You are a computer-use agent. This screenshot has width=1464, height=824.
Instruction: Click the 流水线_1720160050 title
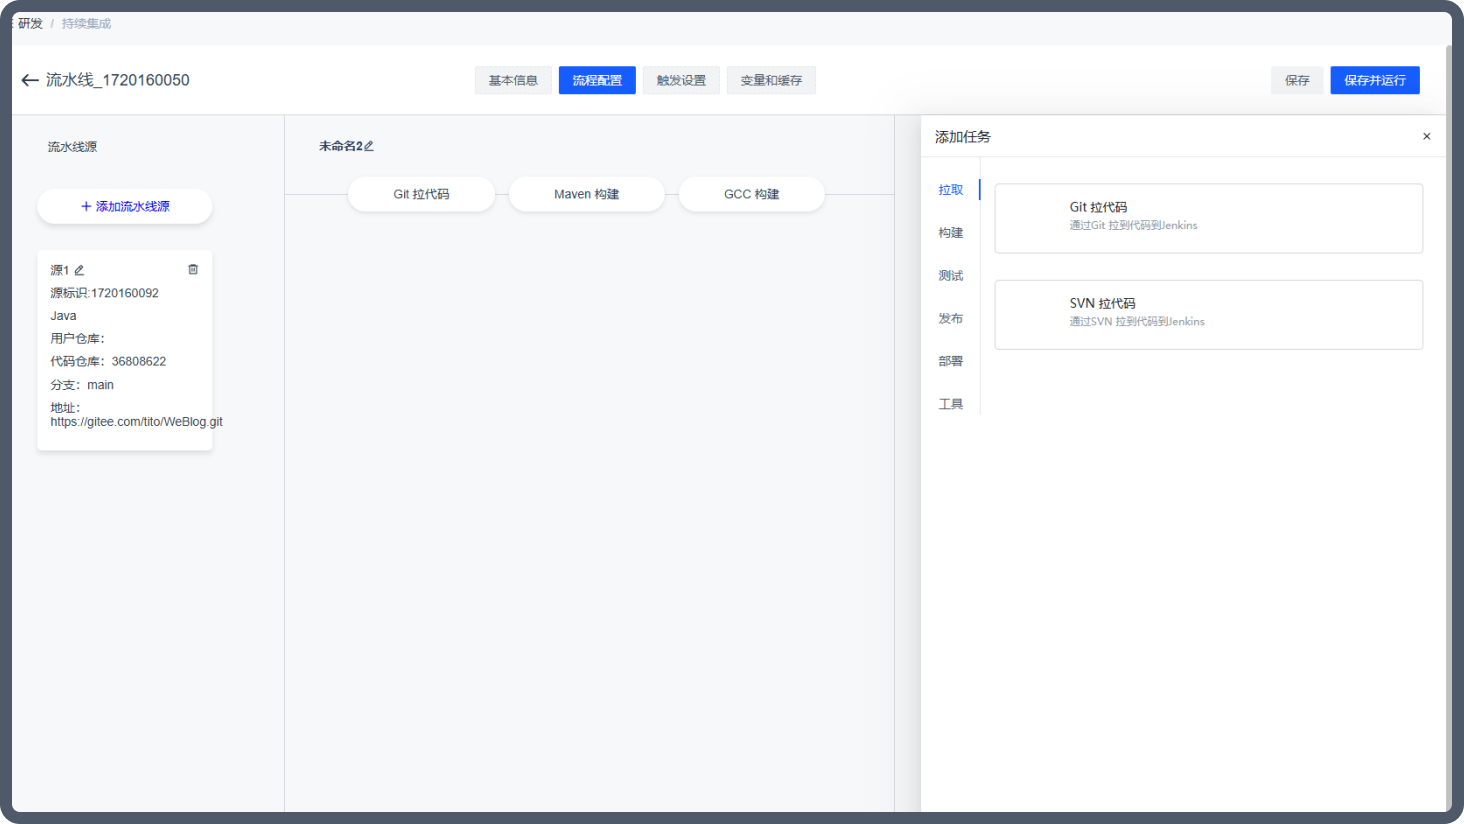pos(118,80)
